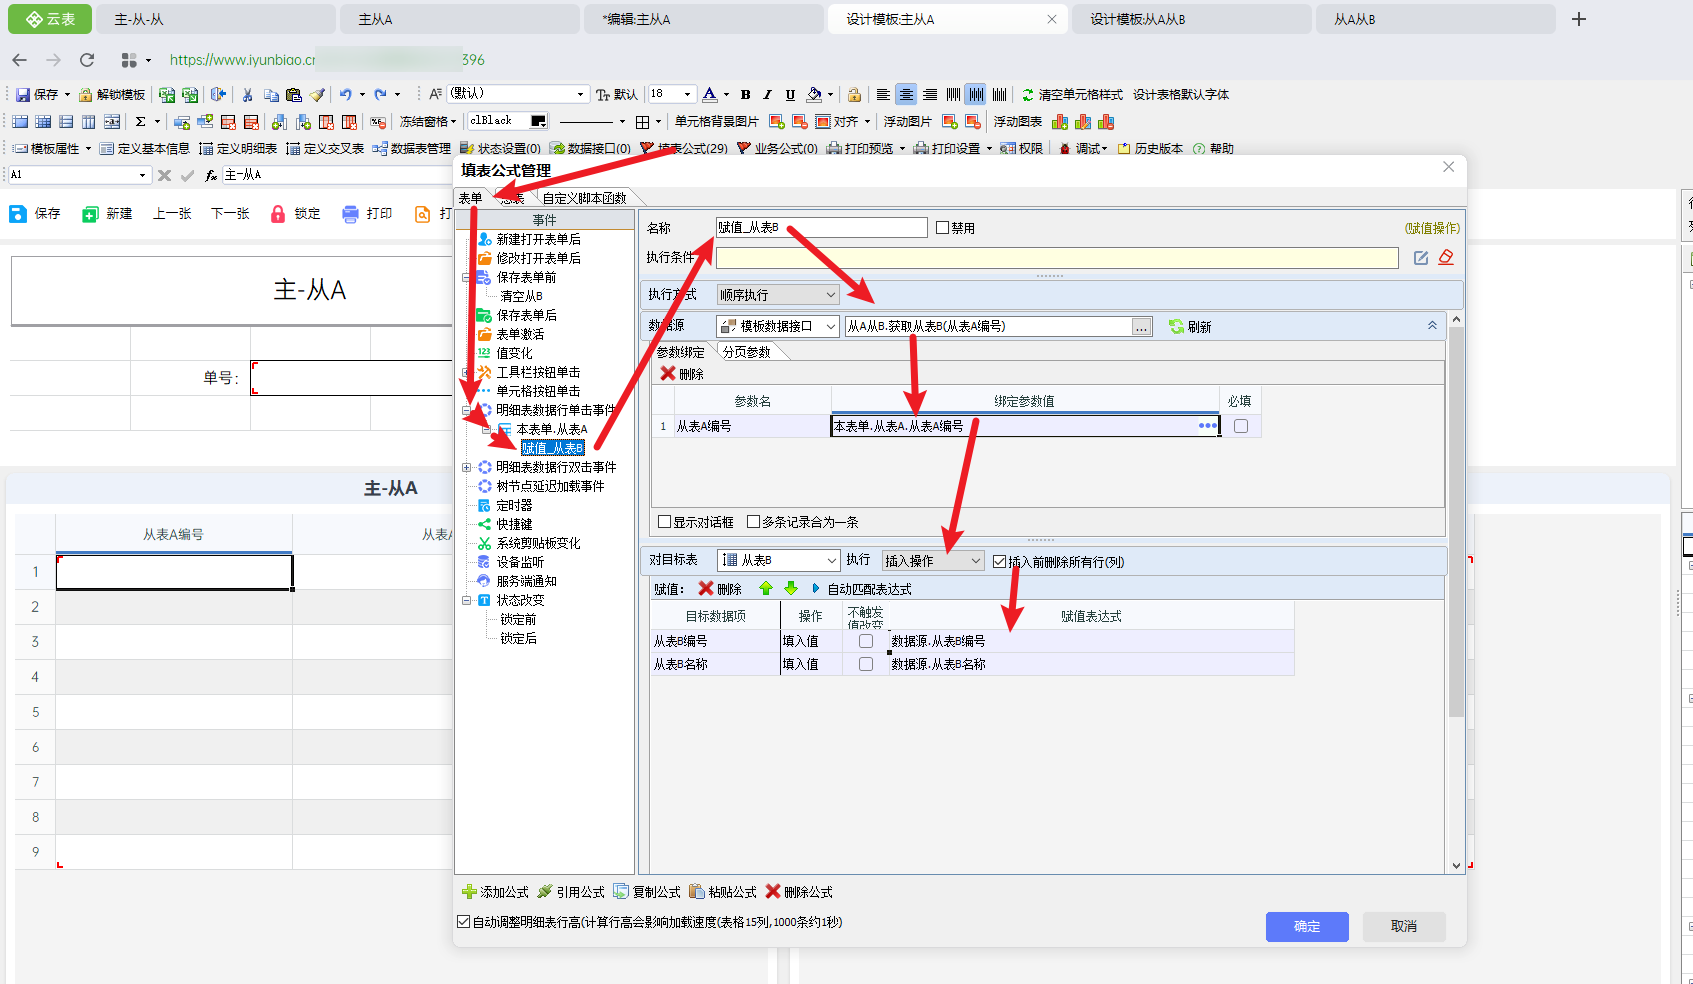The height and width of the screenshot is (984, 1693).
Task: Click the edit execution condition icon
Action: 1421,258
